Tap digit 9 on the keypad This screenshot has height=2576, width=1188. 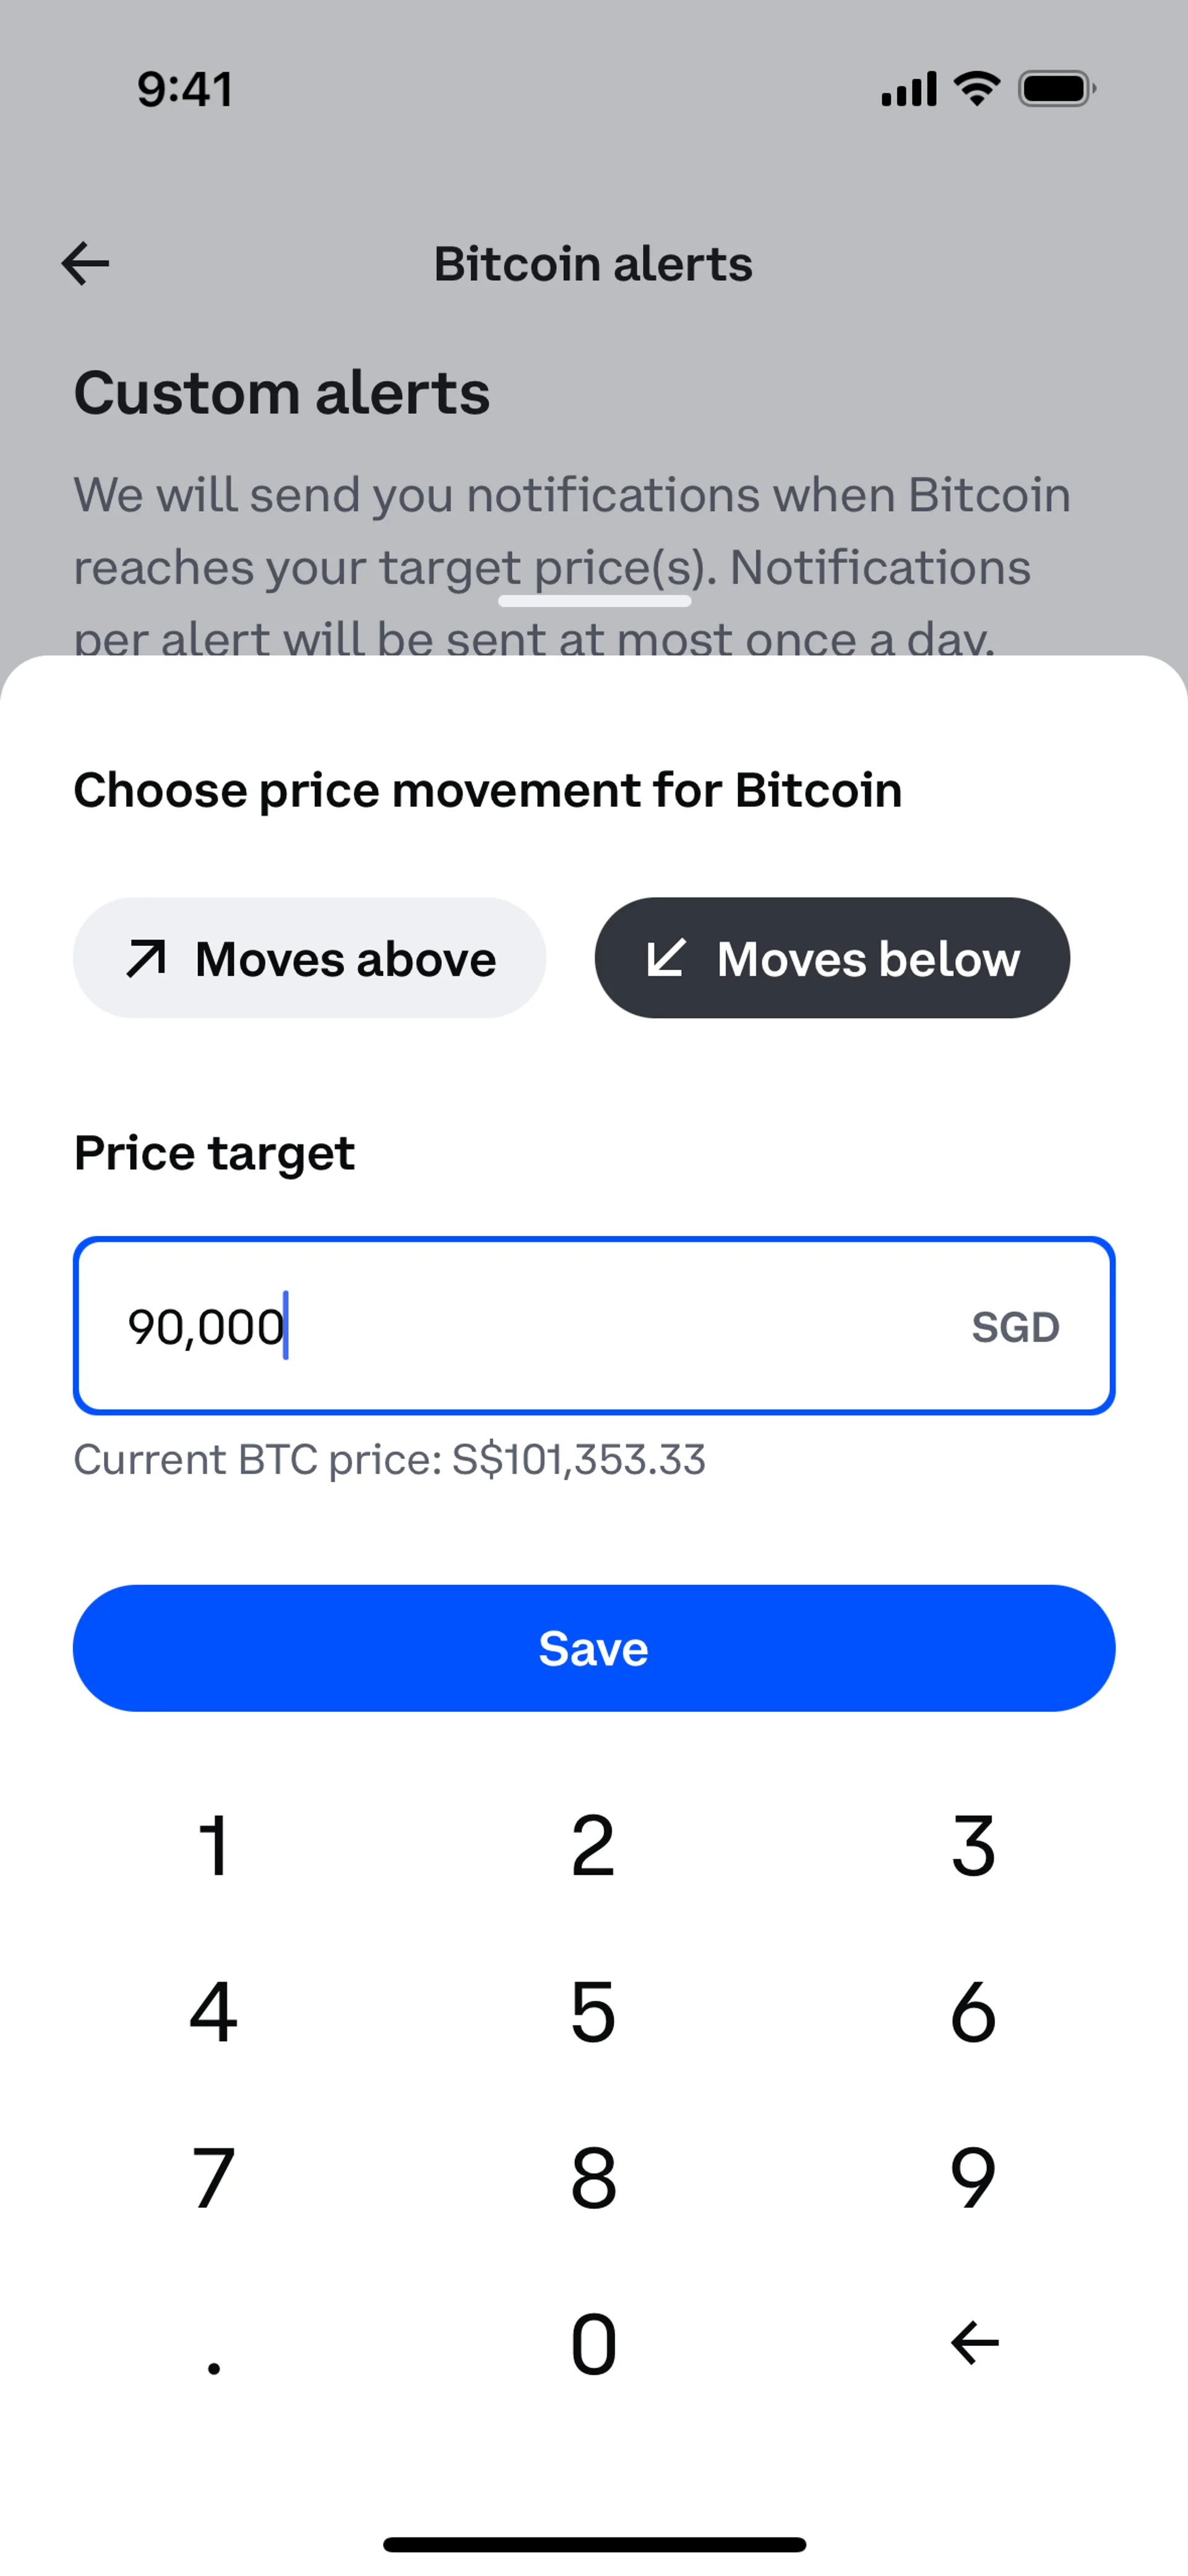(x=973, y=2177)
